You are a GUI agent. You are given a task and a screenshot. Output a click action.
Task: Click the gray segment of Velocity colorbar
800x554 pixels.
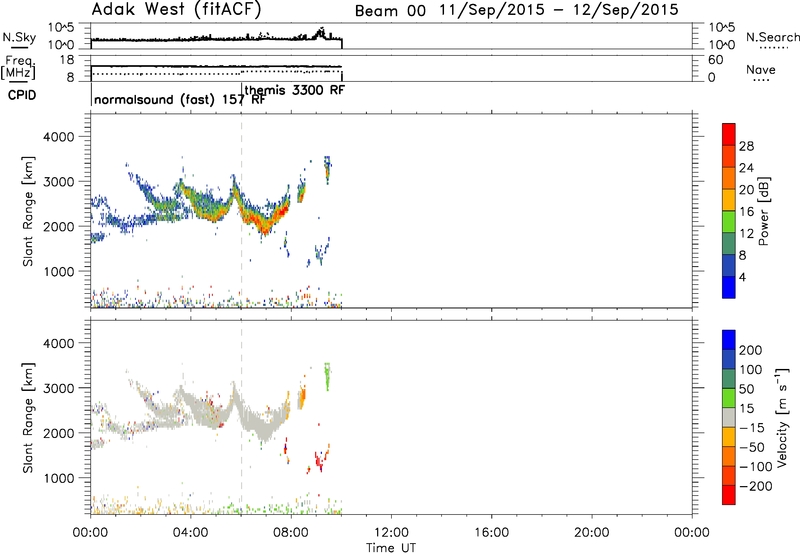point(729,418)
